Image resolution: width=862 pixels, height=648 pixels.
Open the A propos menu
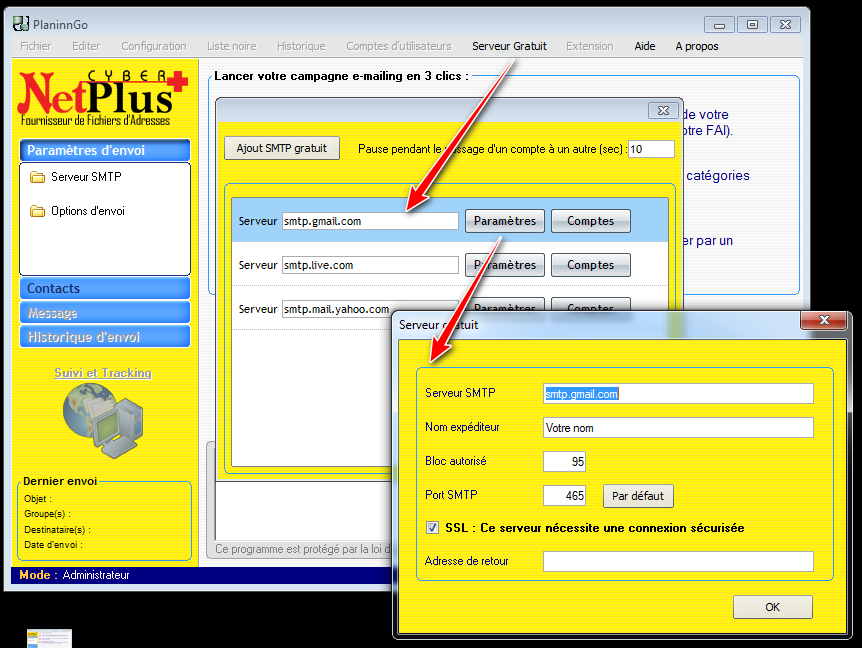[x=697, y=46]
